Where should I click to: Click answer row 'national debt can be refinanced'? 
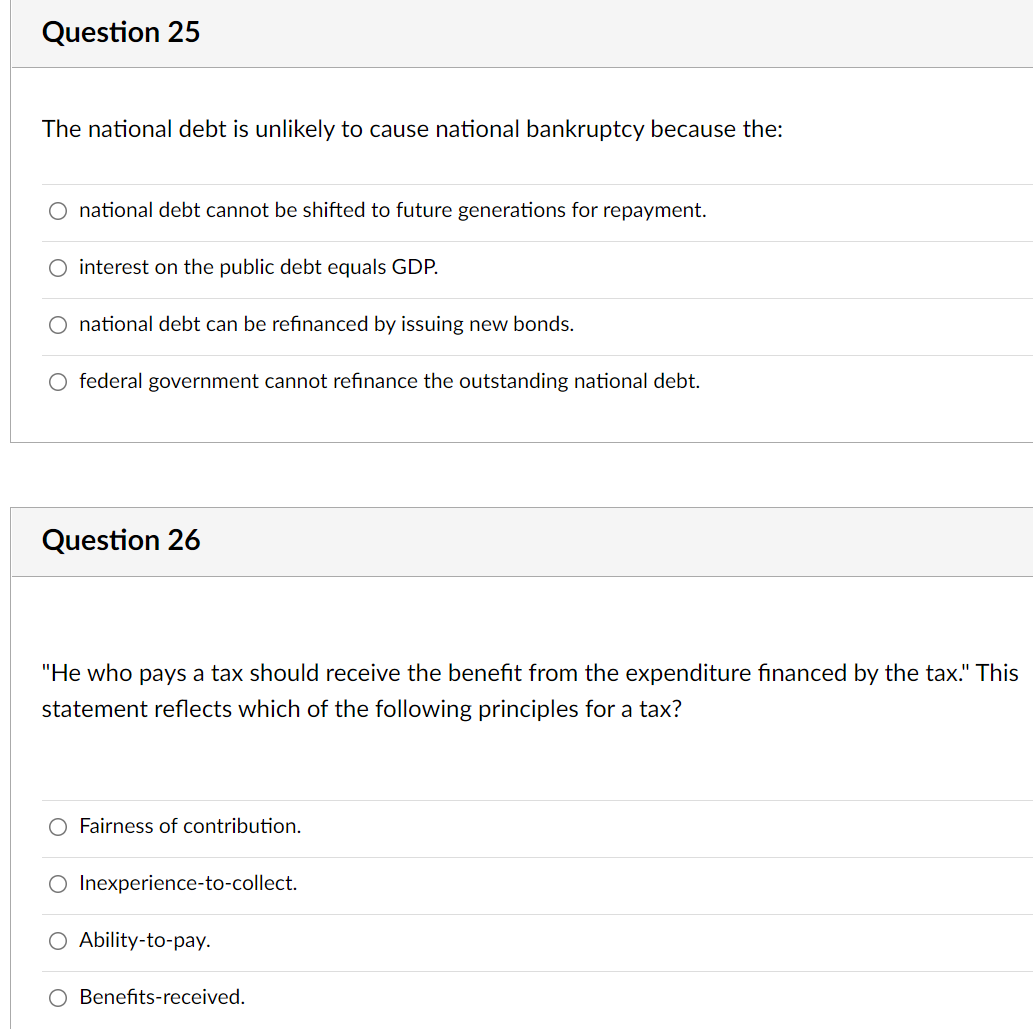pos(325,324)
